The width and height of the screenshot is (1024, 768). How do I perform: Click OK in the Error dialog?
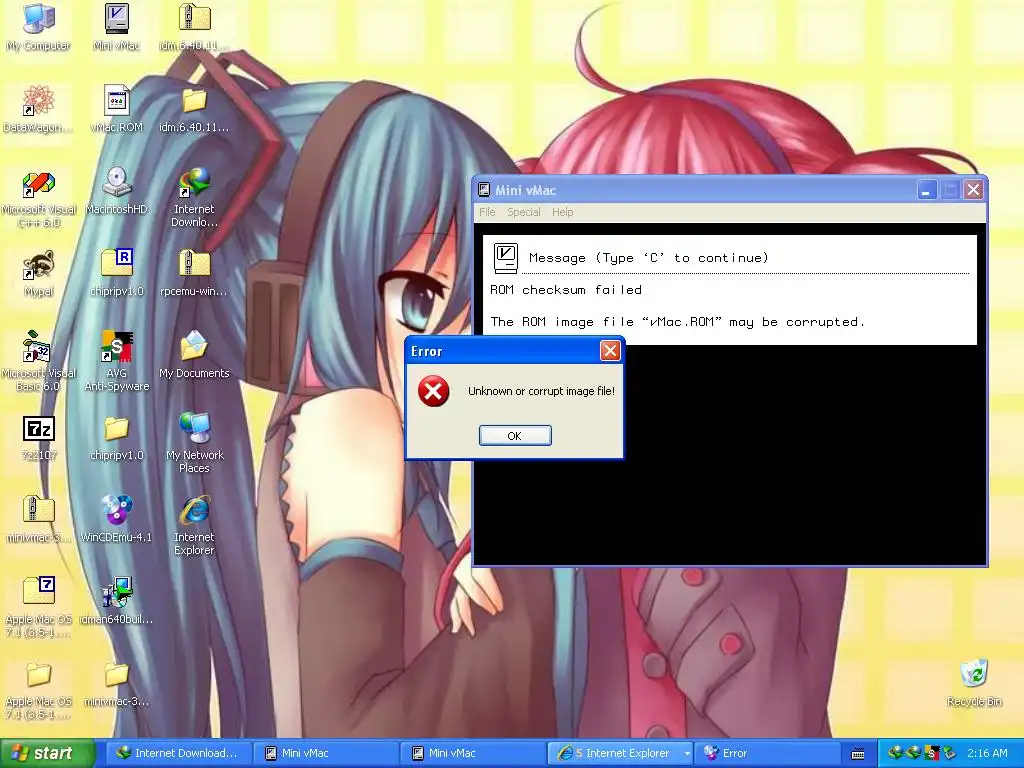click(515, 436)
